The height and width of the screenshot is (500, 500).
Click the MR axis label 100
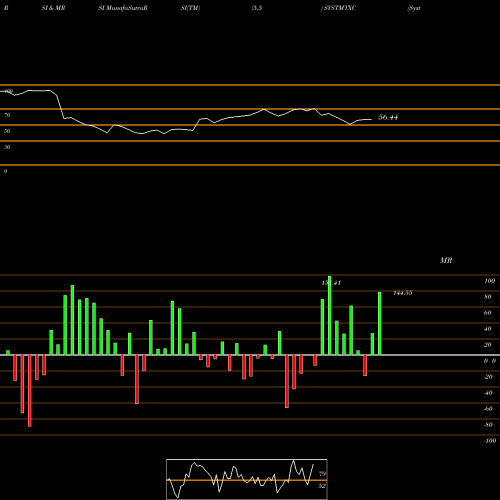[489, 281]
